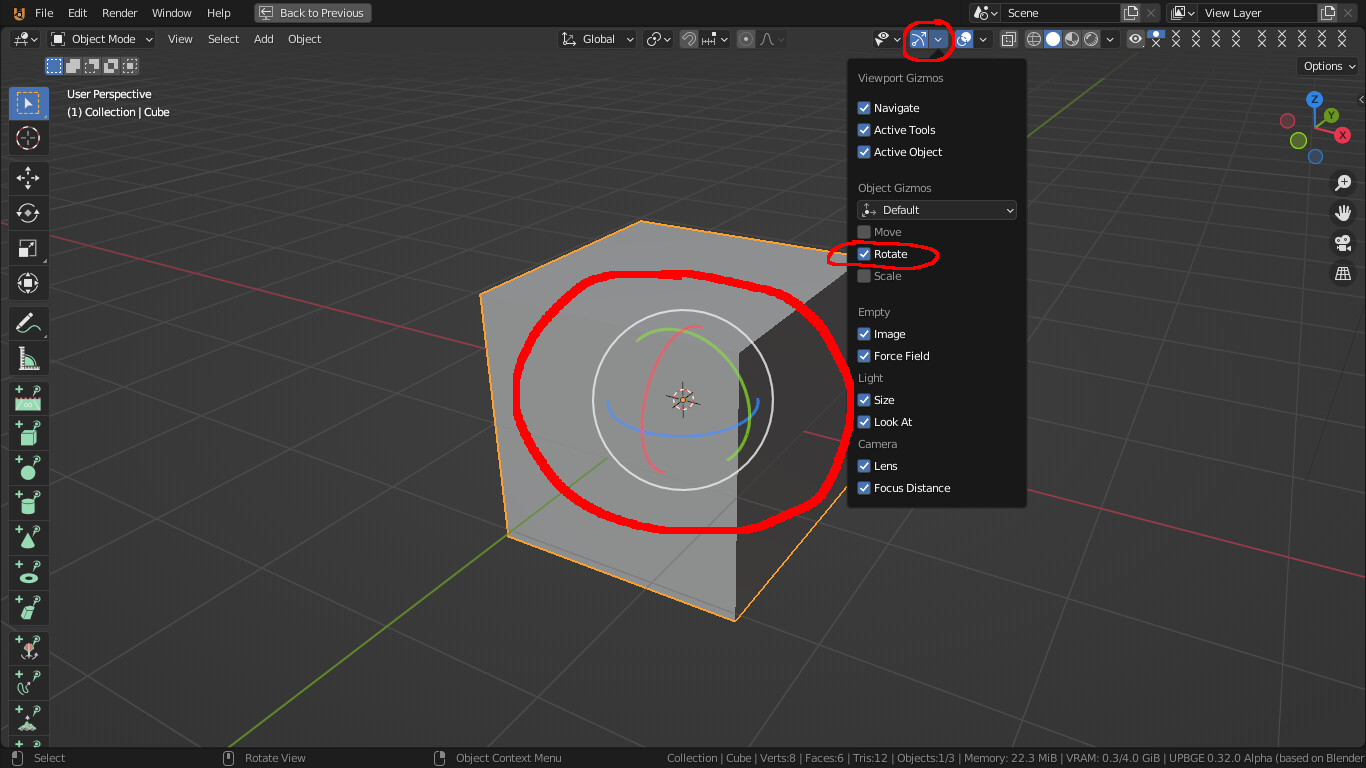The image size is (1366, 768).
Task: Open the Object Gizmos Default dropdown
Action: click(x=936, y=209)
